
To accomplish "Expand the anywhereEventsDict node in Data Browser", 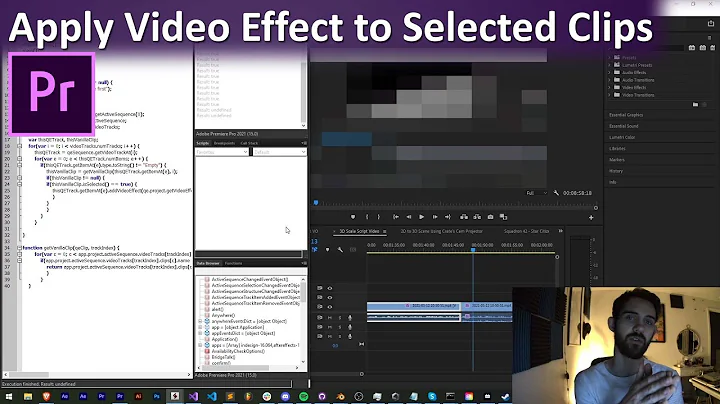I will point(200,321).
